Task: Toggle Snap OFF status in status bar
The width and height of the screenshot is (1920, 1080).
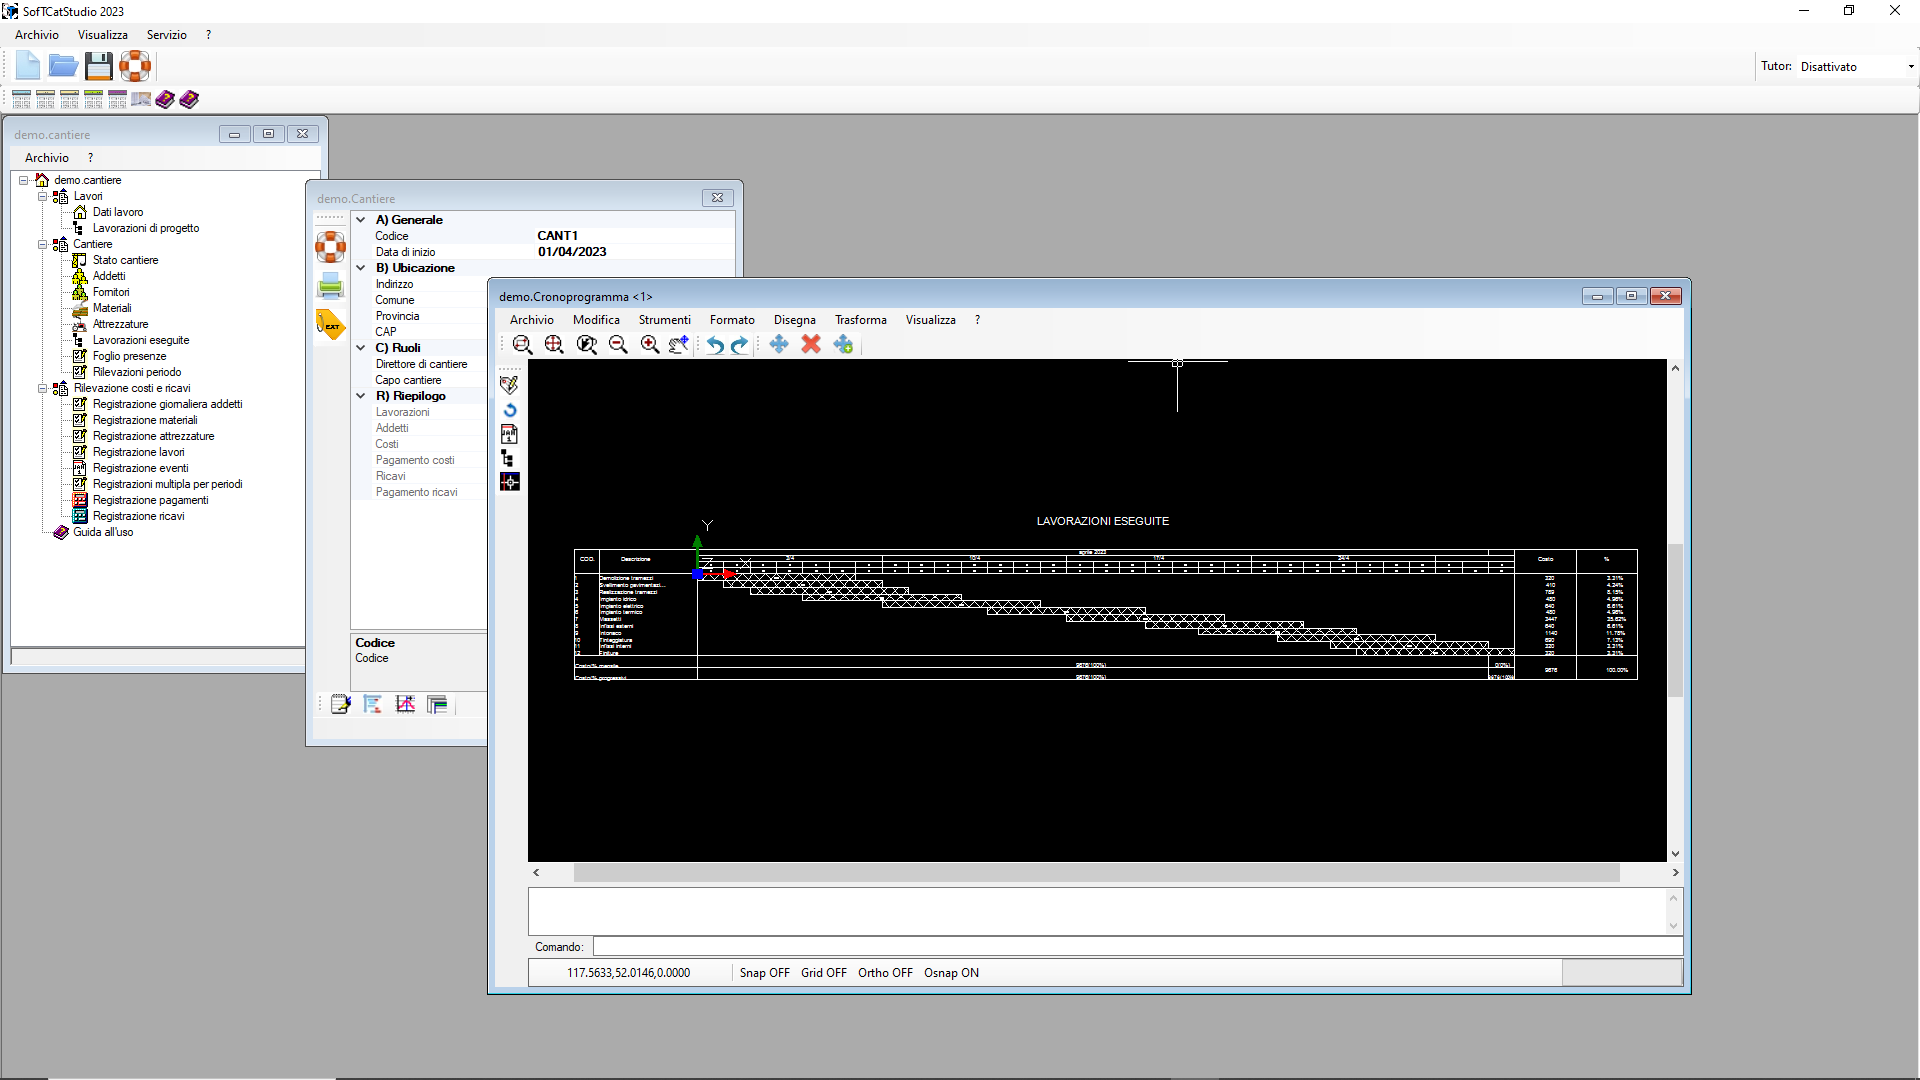Action: (764, 972)
